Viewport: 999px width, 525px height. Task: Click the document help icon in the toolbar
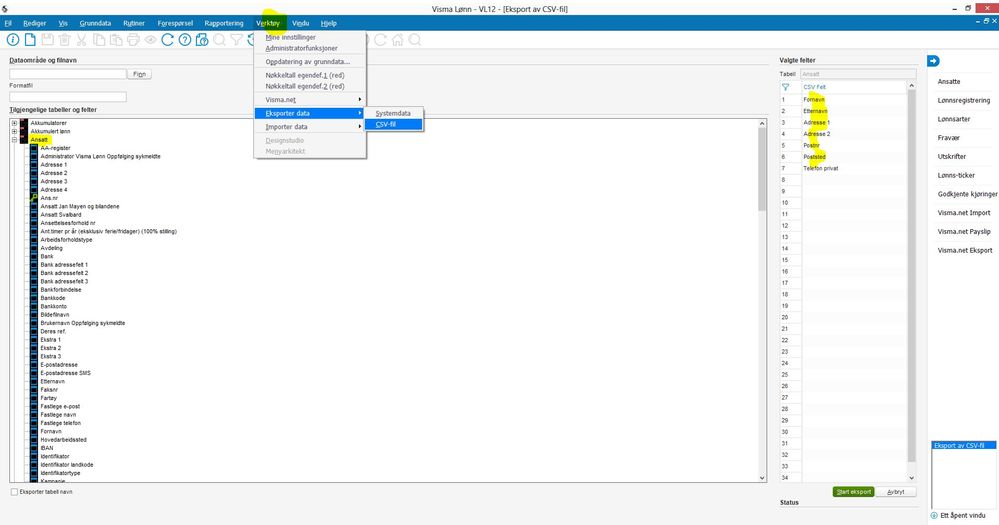(x=202, y=40)
